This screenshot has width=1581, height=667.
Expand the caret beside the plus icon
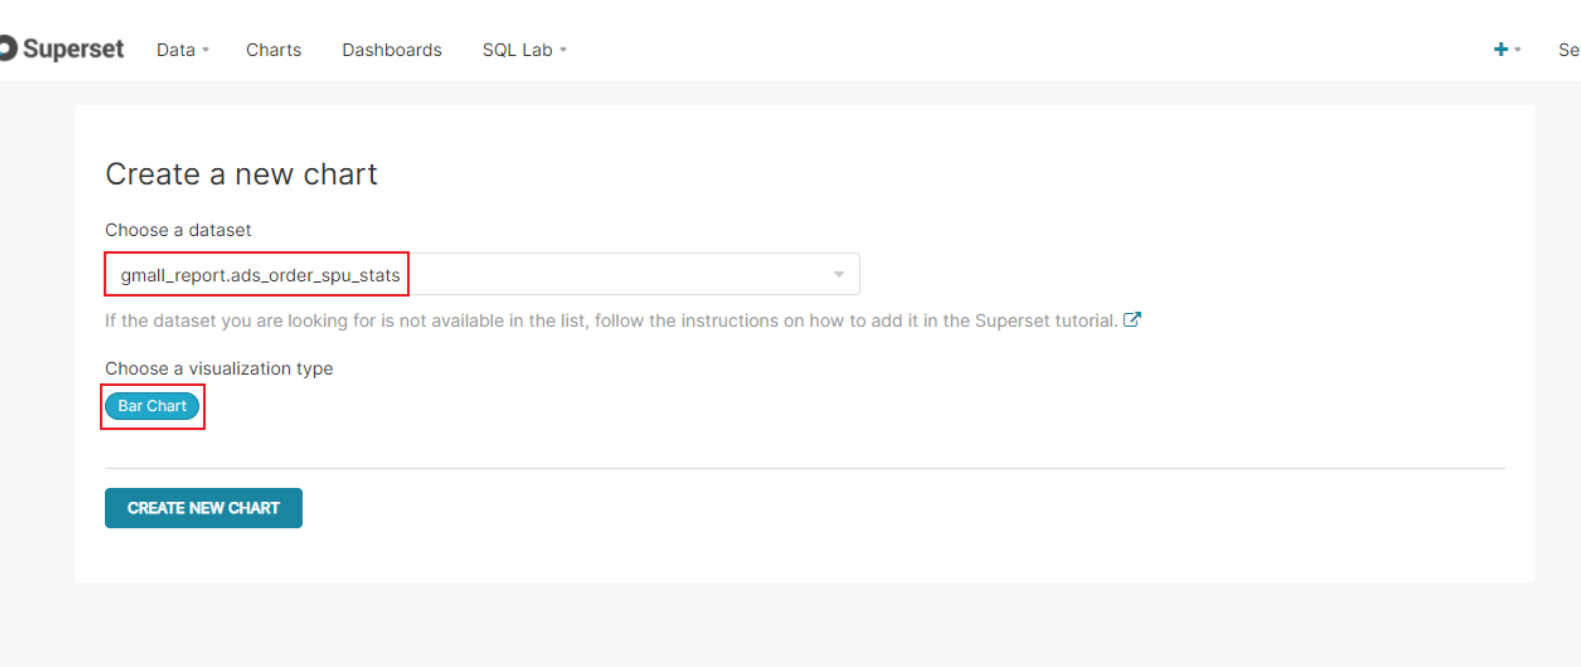point(1517,49)
